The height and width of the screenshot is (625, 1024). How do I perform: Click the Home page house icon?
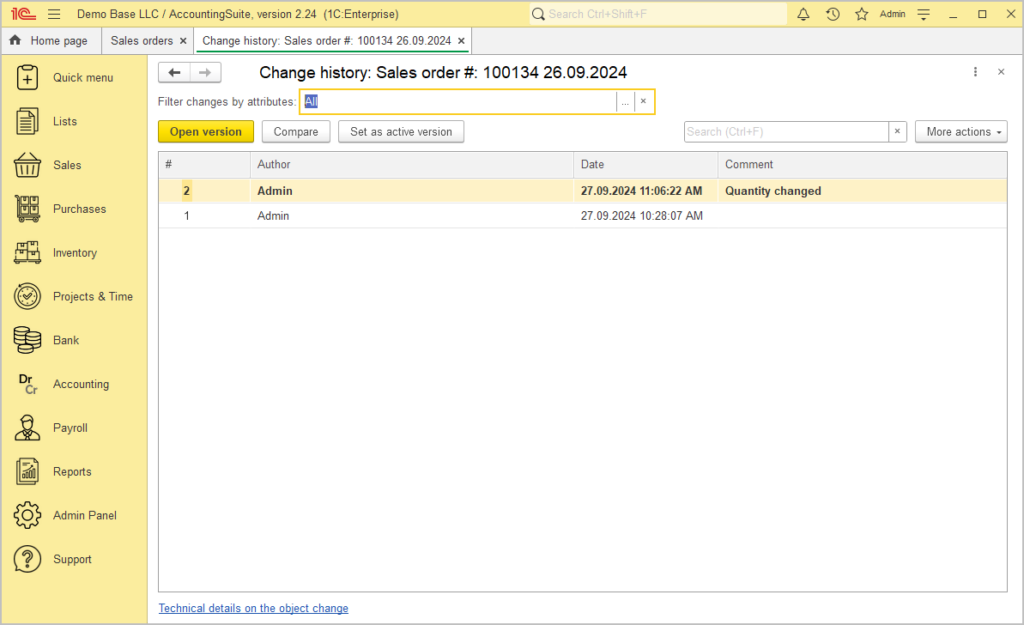click(15, 40)
